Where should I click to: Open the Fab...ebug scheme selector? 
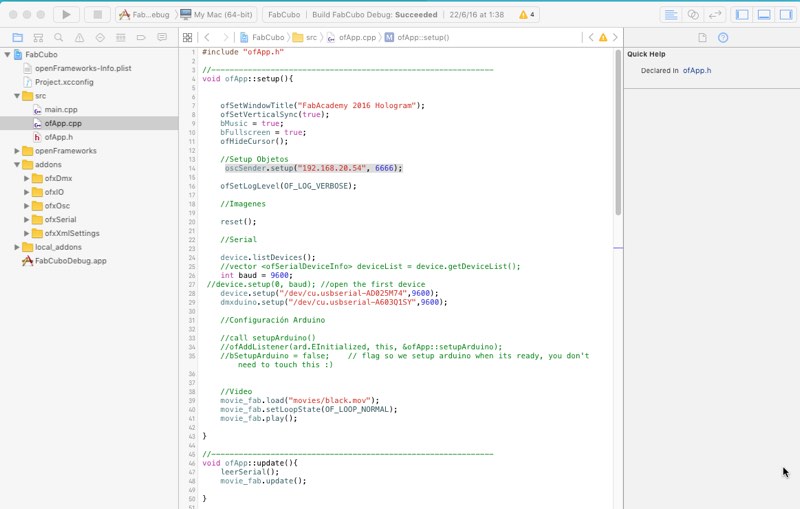[x=144, y=14]
